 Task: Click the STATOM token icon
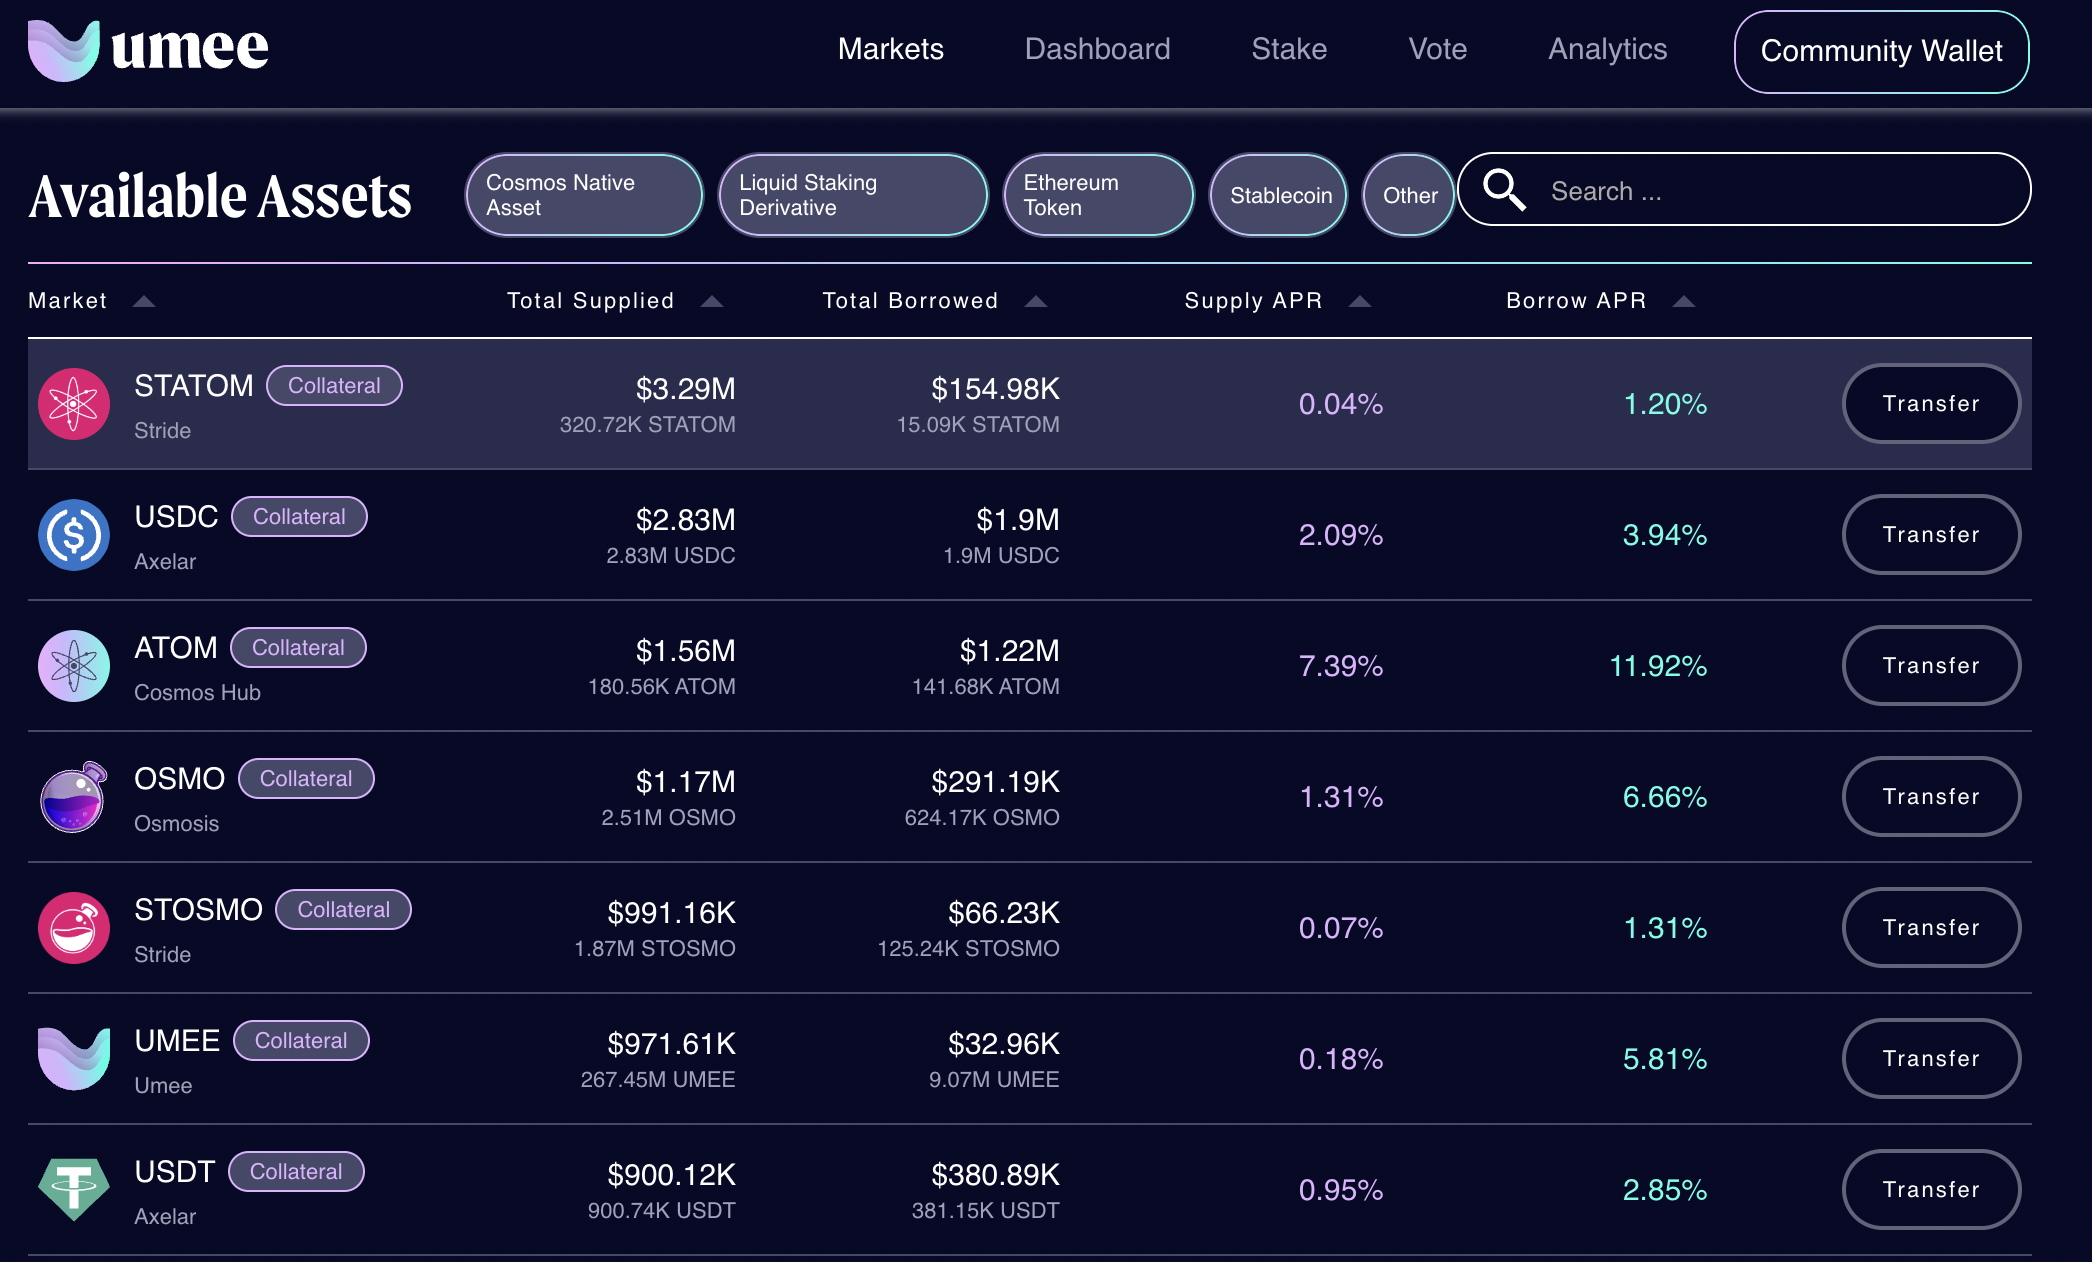[74, 404]
